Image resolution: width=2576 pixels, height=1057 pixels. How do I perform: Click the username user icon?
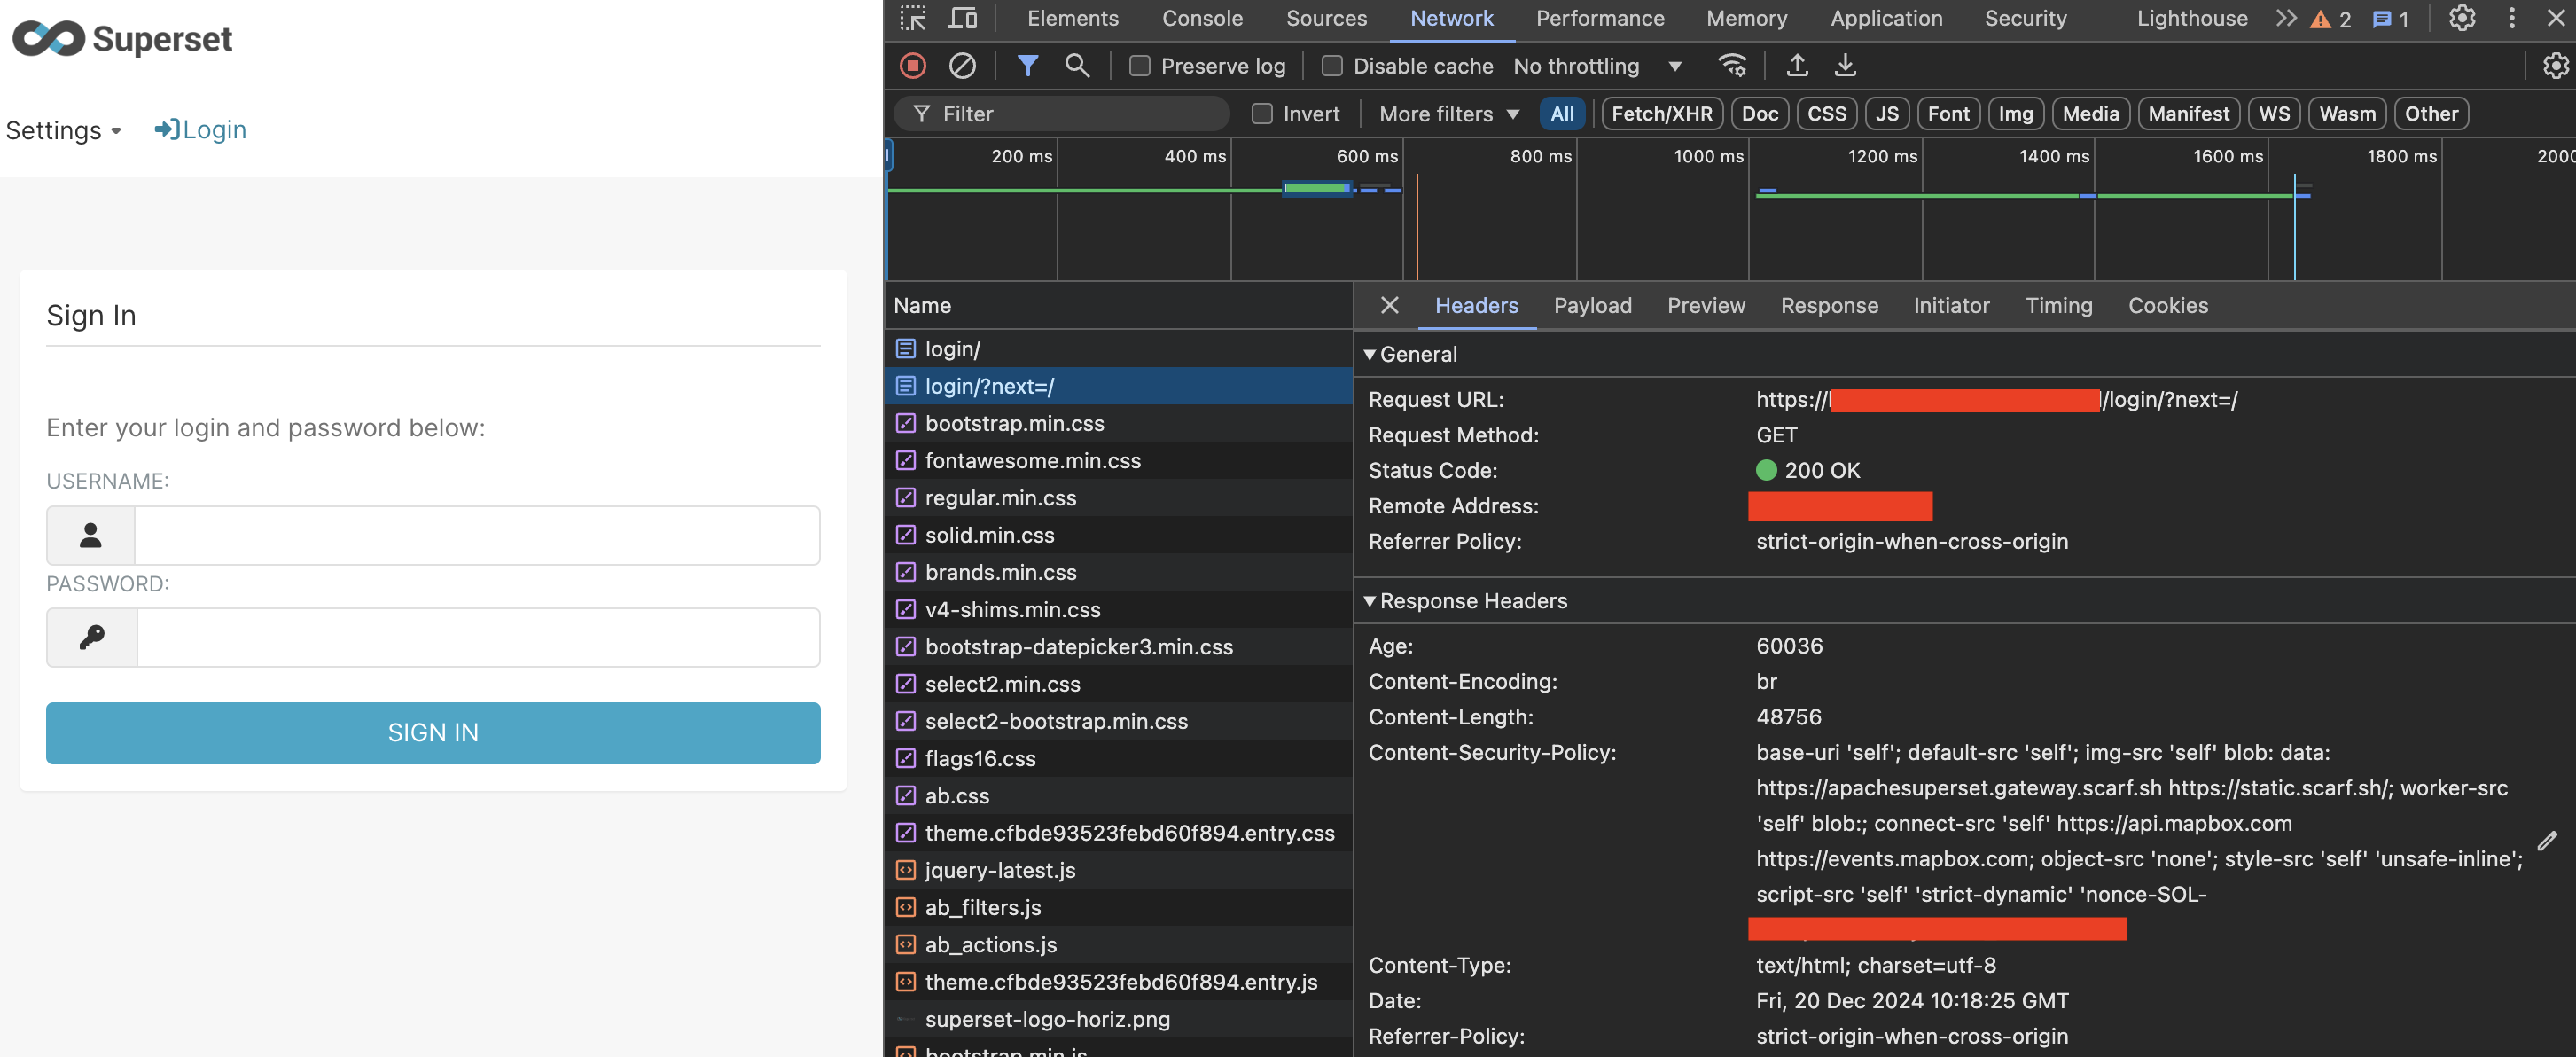[x=90, y=535]
